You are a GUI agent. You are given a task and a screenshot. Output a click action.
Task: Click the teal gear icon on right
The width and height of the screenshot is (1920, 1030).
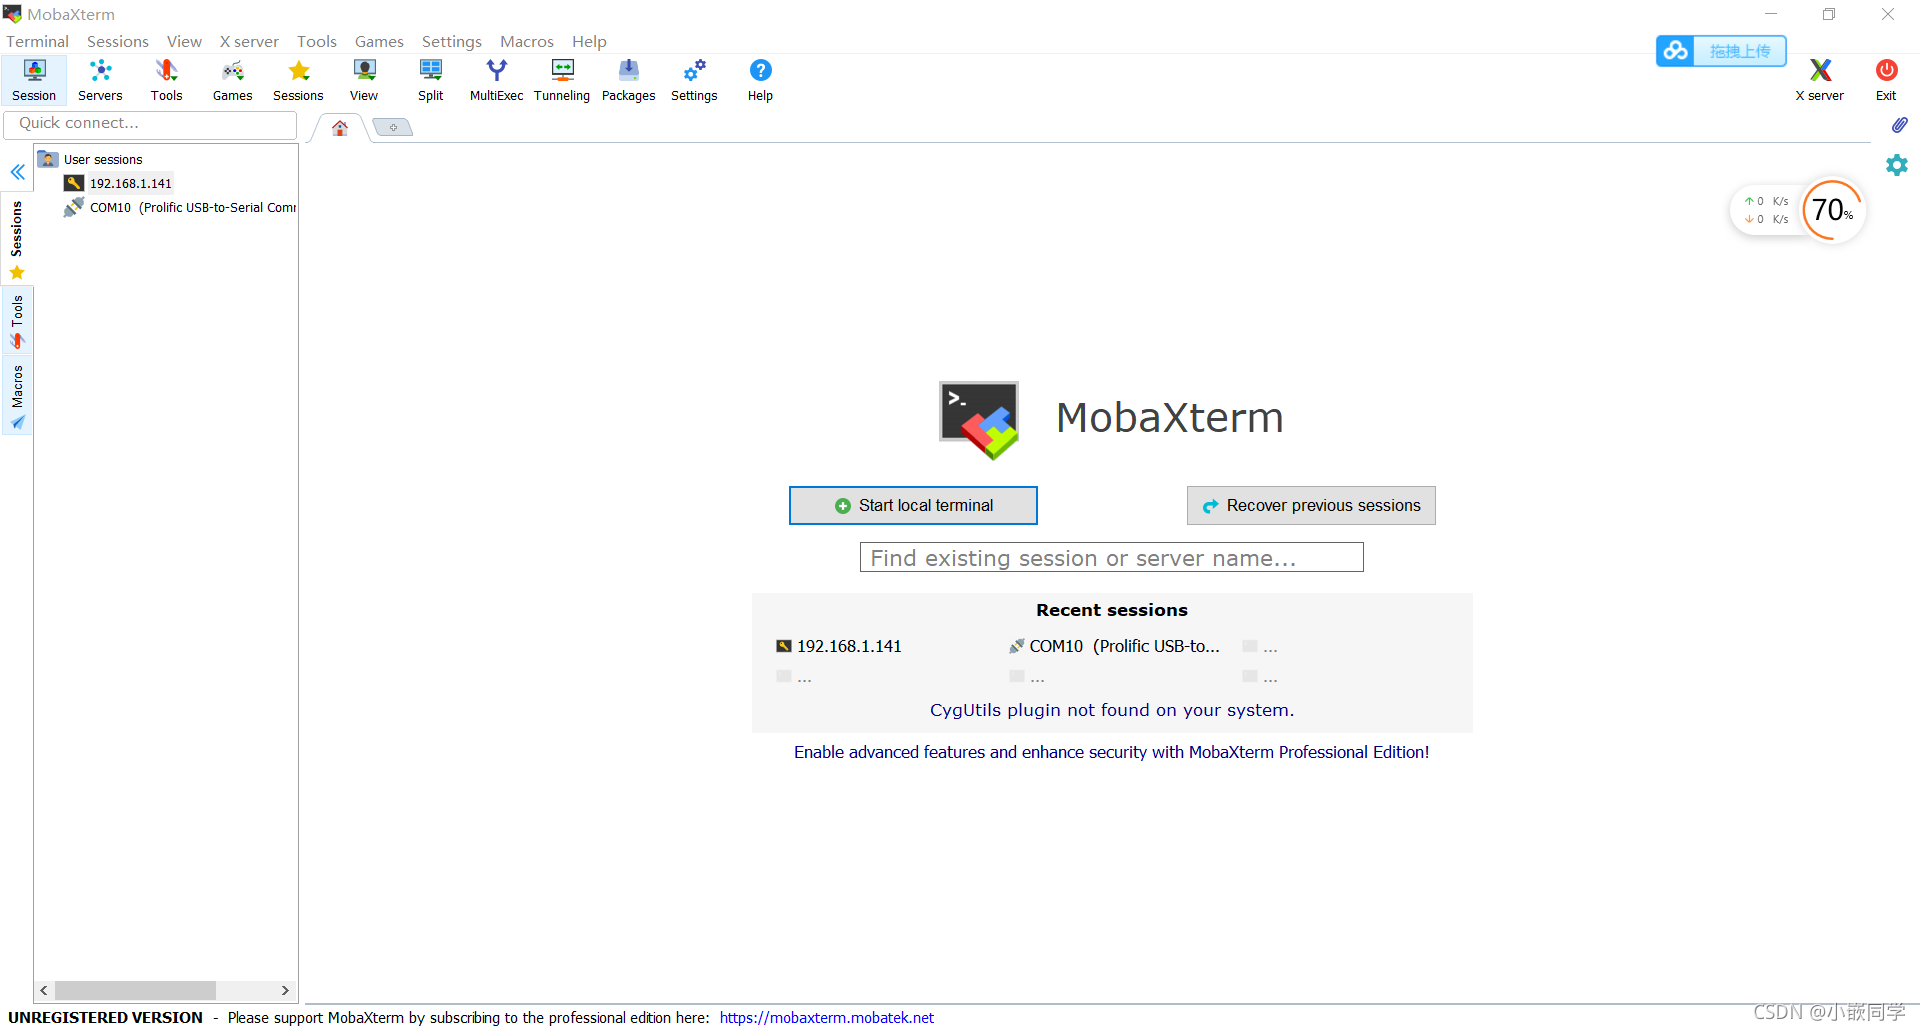pos(1897,165)
